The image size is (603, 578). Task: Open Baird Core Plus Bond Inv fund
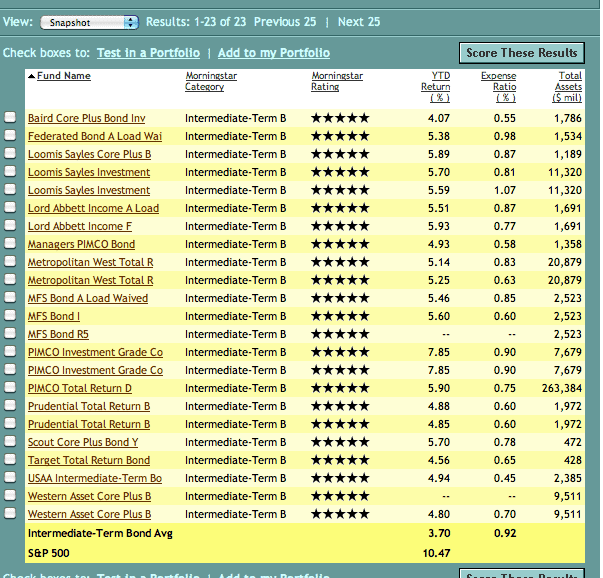87,118
